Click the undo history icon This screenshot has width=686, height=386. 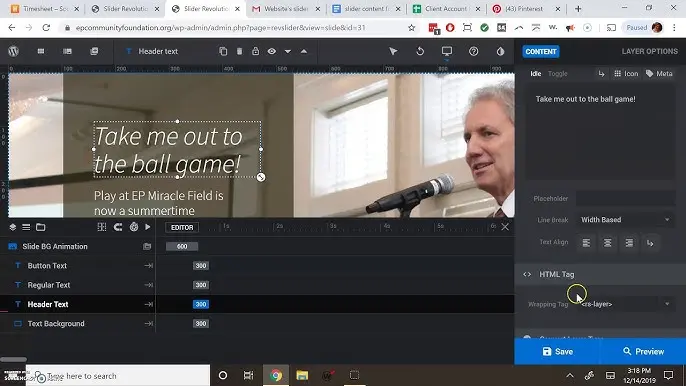[x=420, y=51]
